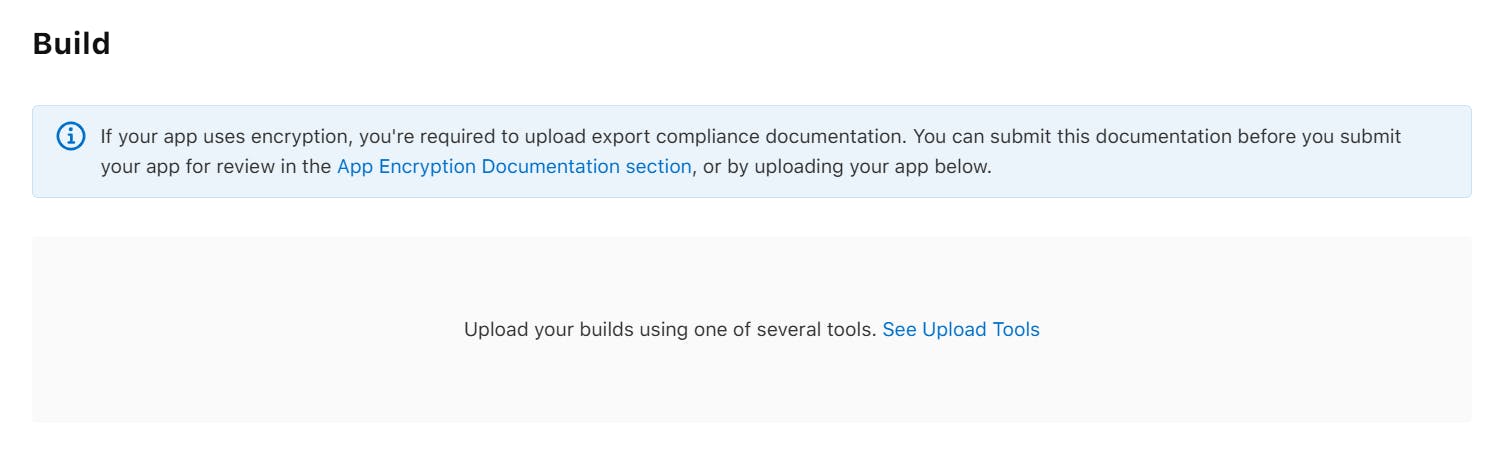Click the word "Encryption" in the blue link
The width and height of the screenshot is (1491, 465).
click(427, 167)
